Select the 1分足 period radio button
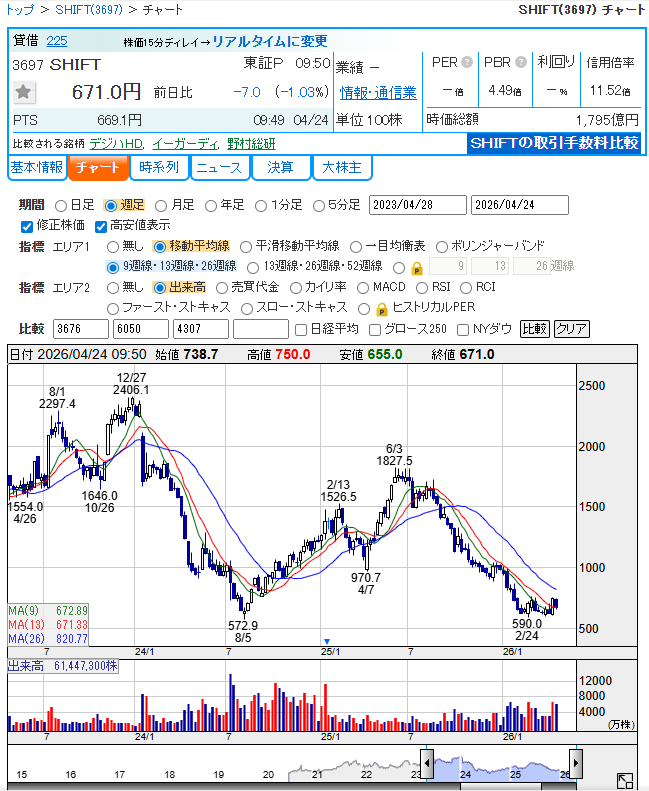Screen dimensions: 649x791 (261, 206)
